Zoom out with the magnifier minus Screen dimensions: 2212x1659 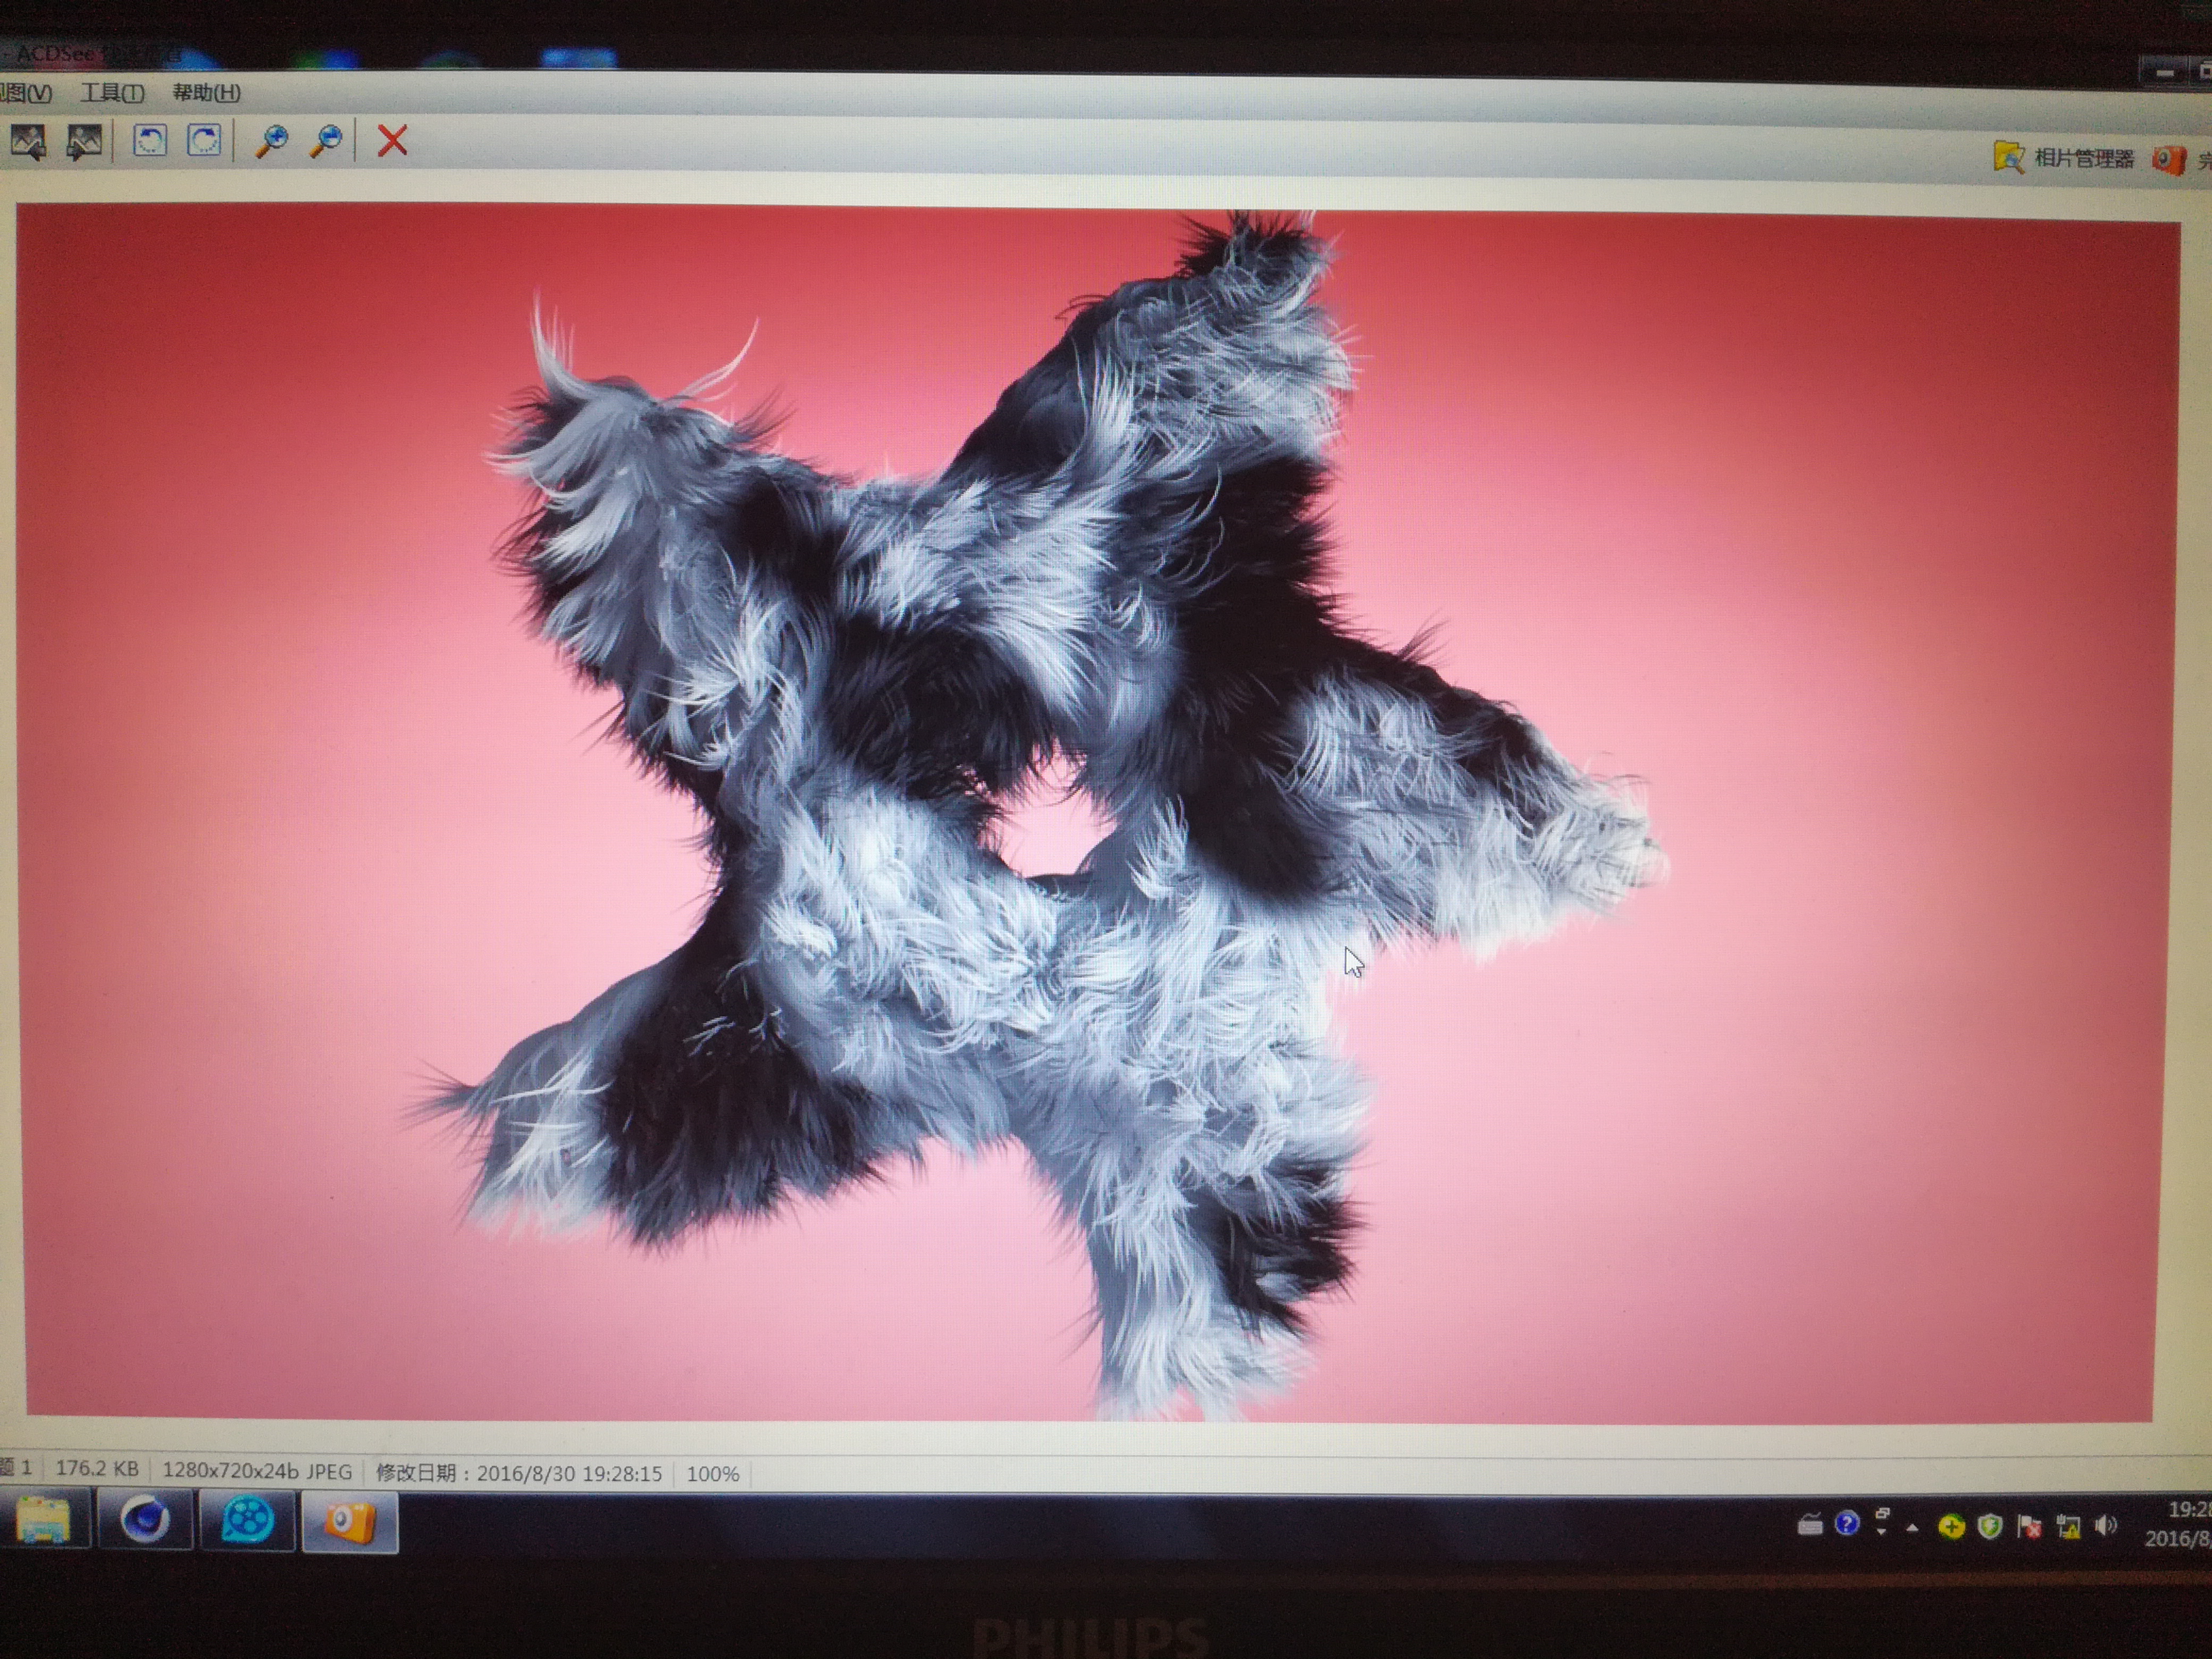pos(325,141)
